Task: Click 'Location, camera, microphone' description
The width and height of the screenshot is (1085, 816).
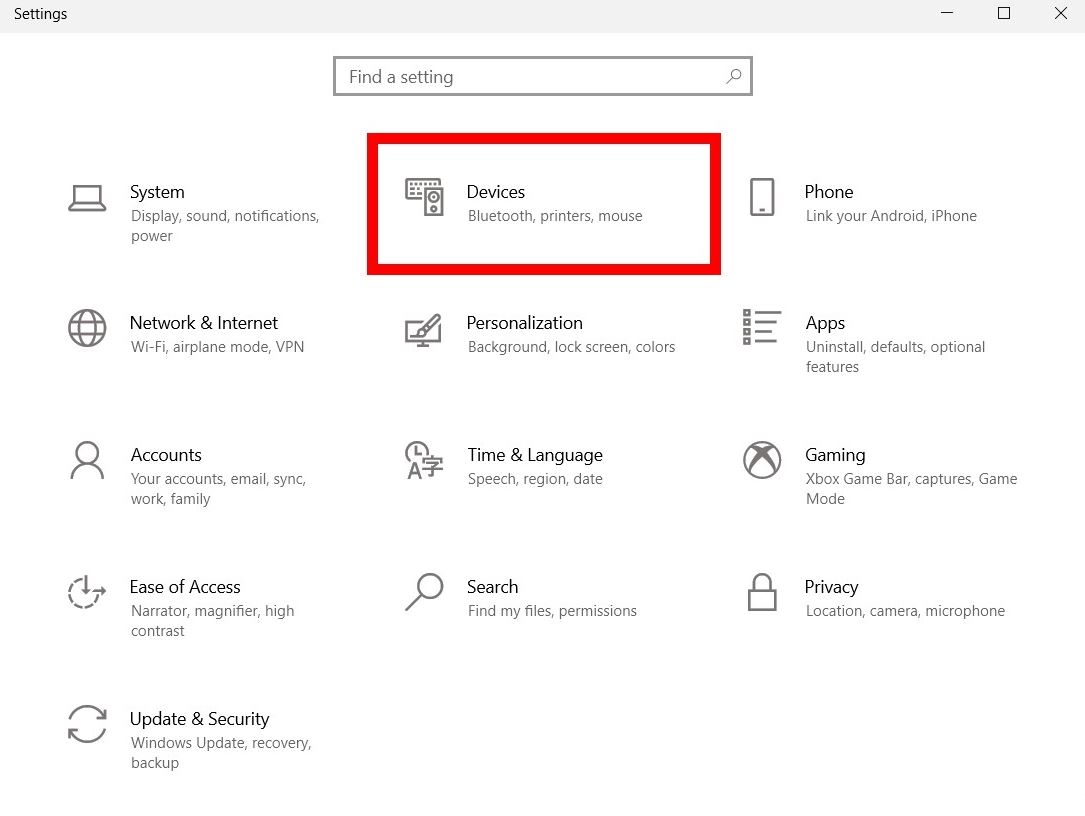Action: [x=905, y=611]
